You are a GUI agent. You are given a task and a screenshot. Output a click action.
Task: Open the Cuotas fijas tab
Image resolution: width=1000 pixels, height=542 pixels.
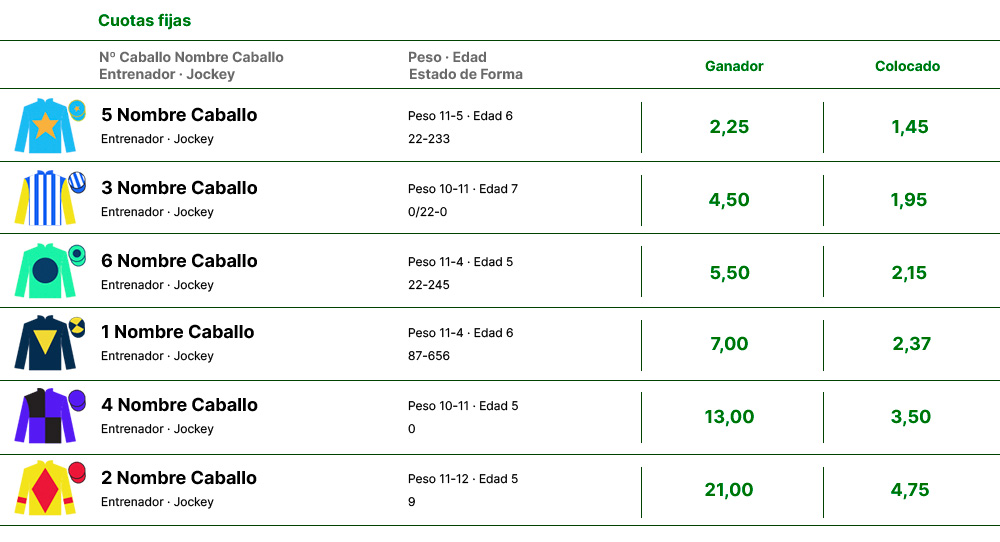[144, 20]
